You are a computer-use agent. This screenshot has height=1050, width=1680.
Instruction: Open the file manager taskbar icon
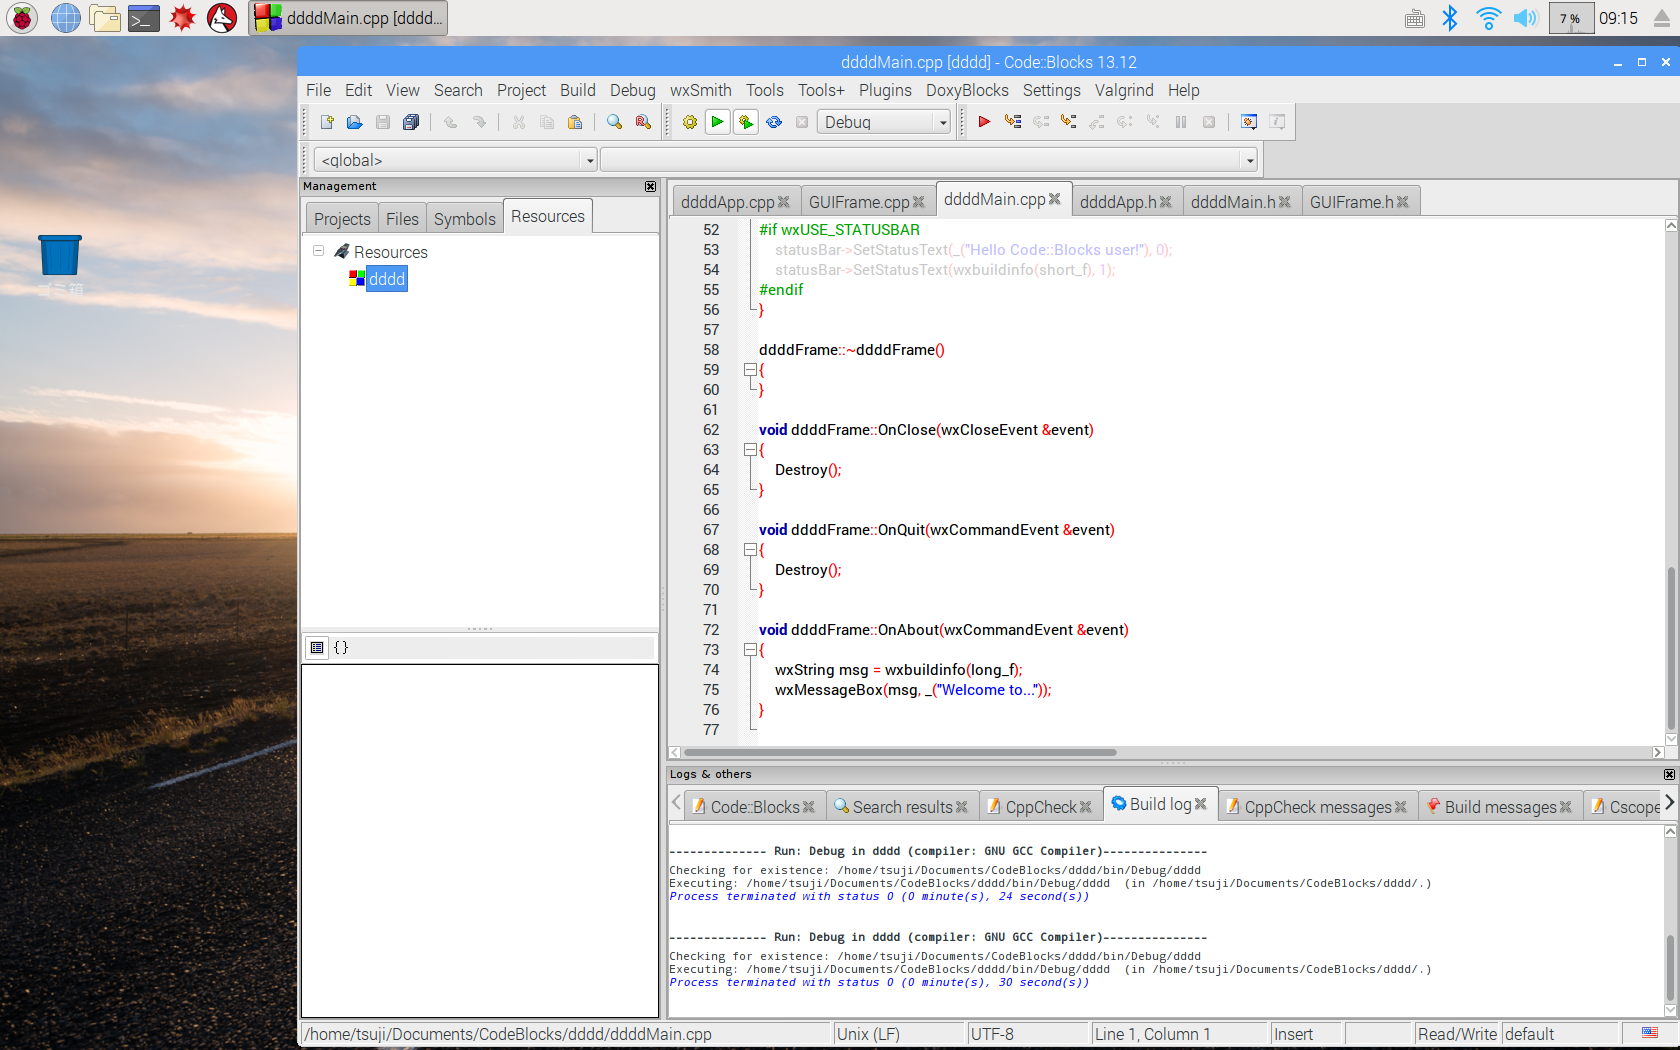(105, 18)
